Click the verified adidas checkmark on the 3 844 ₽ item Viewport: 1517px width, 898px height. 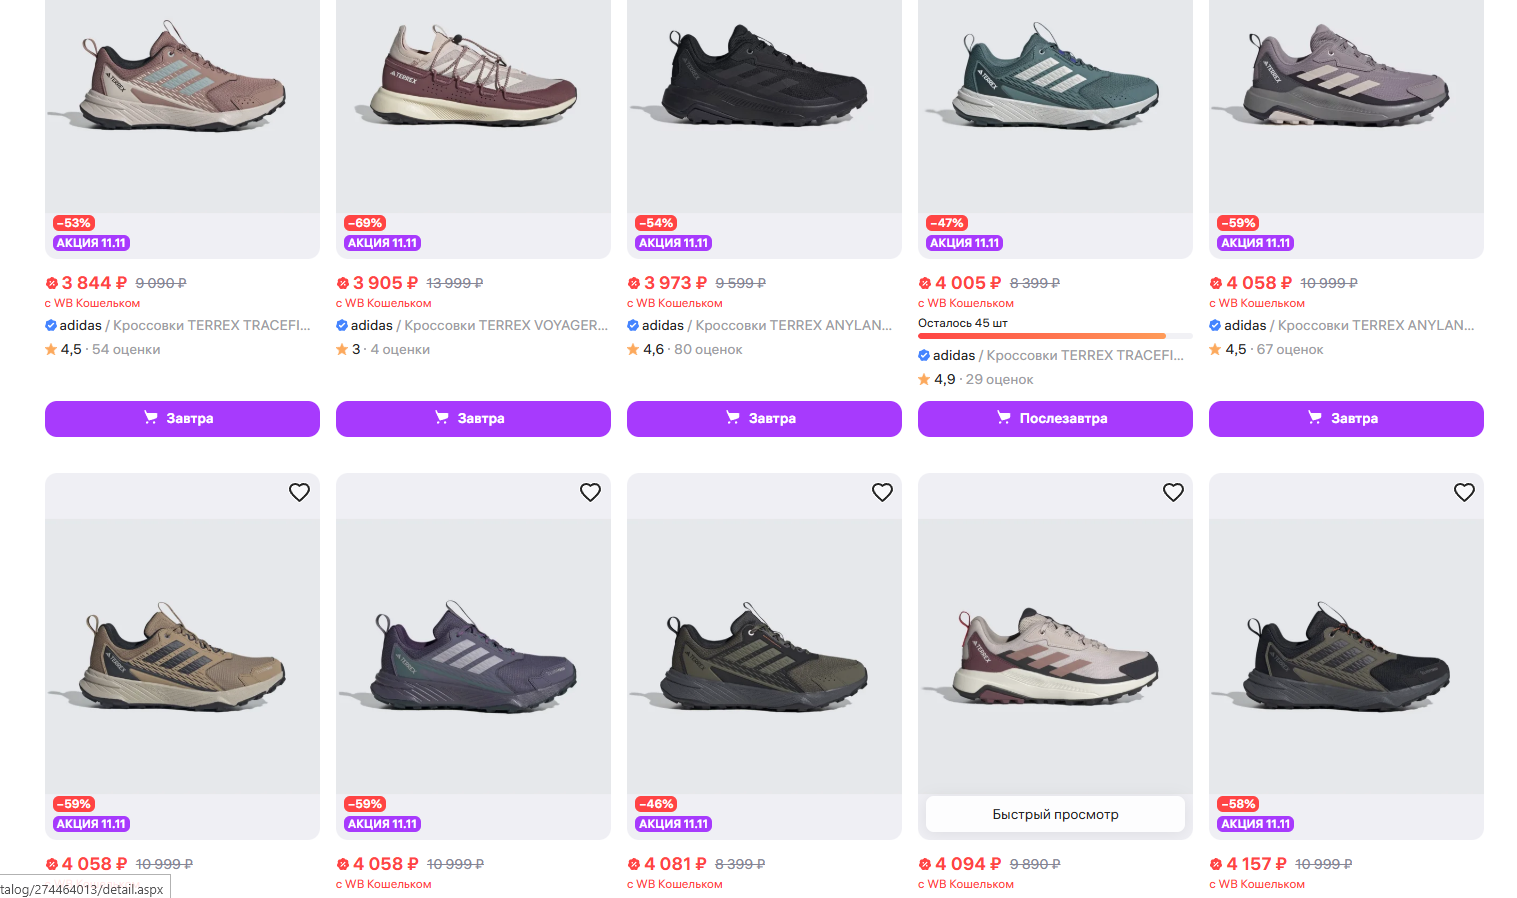[51, 325]
